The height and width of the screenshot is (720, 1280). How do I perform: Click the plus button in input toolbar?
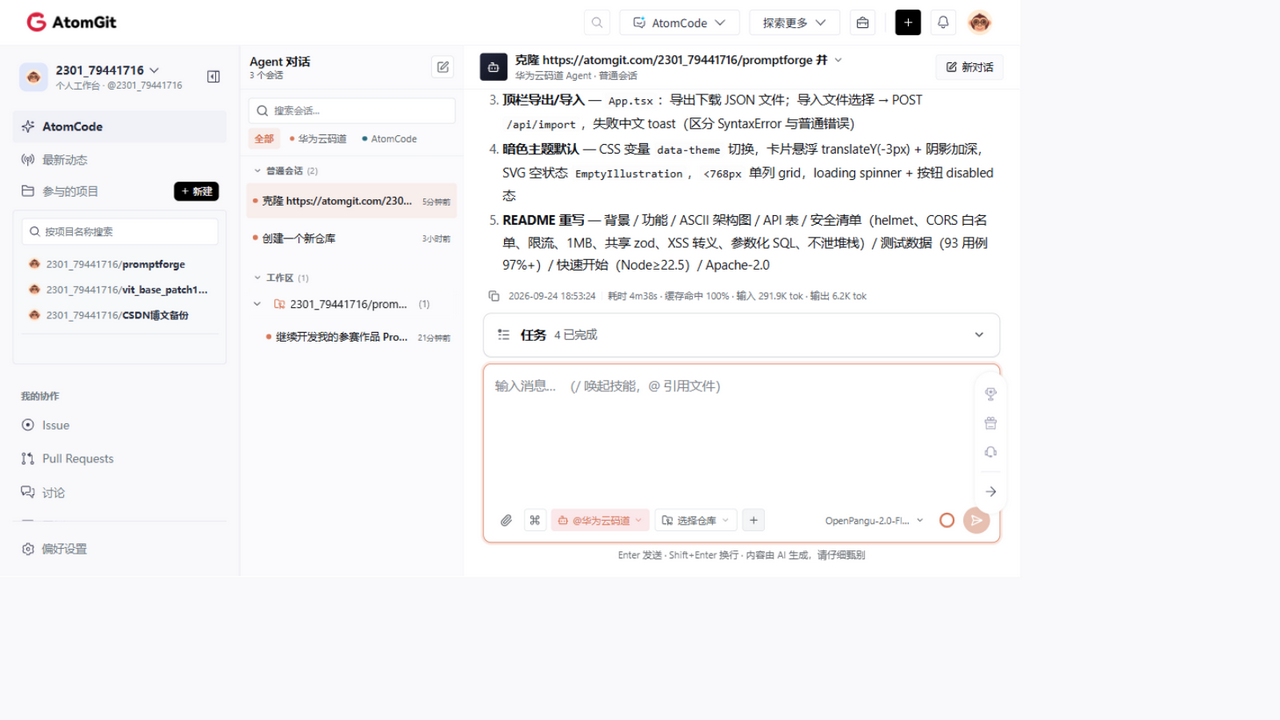click(754, 520)
